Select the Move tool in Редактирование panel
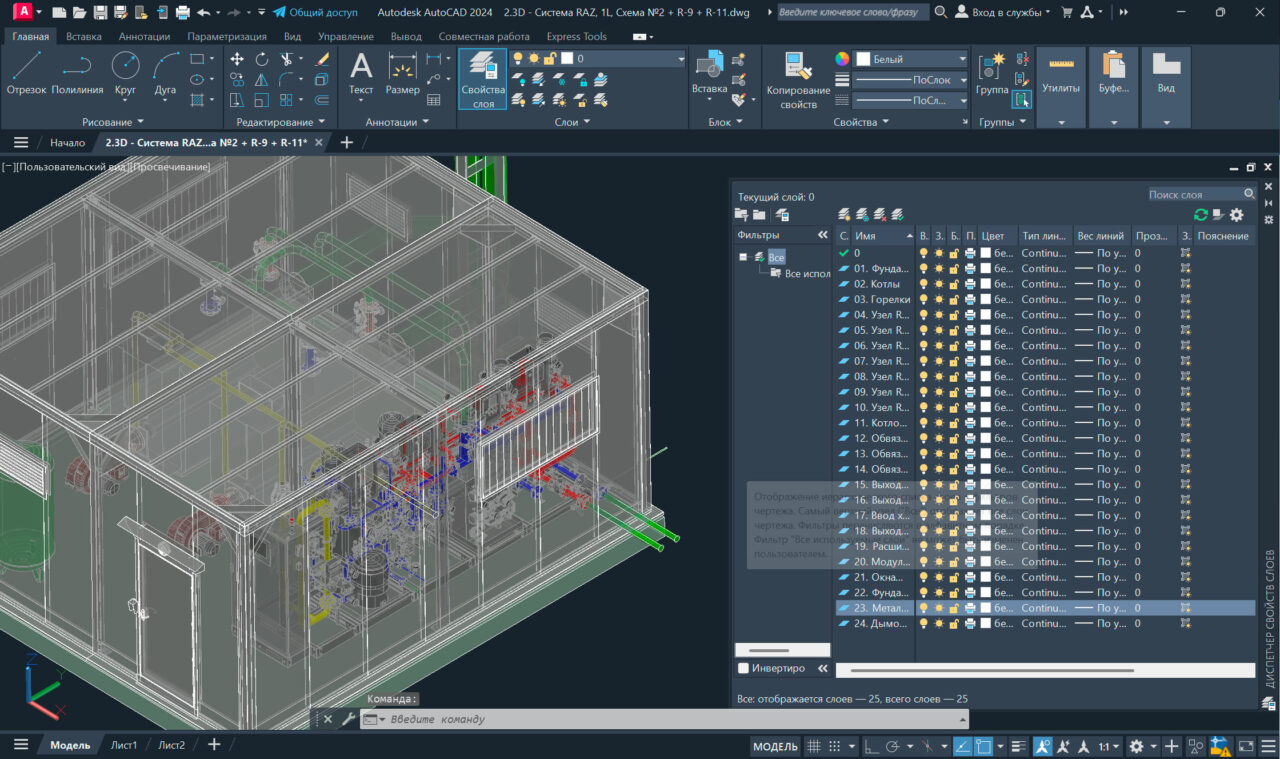The height and width of the screenshot is (759, 1280). [x=237, y=59]
